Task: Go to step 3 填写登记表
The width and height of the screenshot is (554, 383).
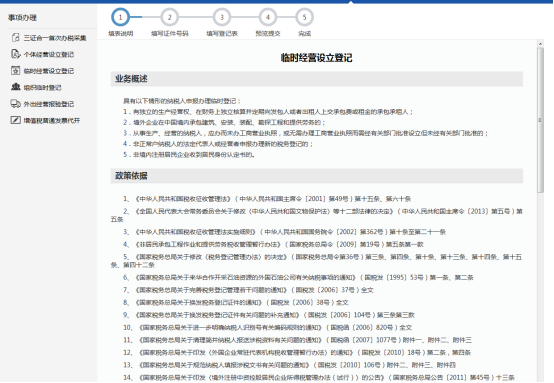Action: 222,17
